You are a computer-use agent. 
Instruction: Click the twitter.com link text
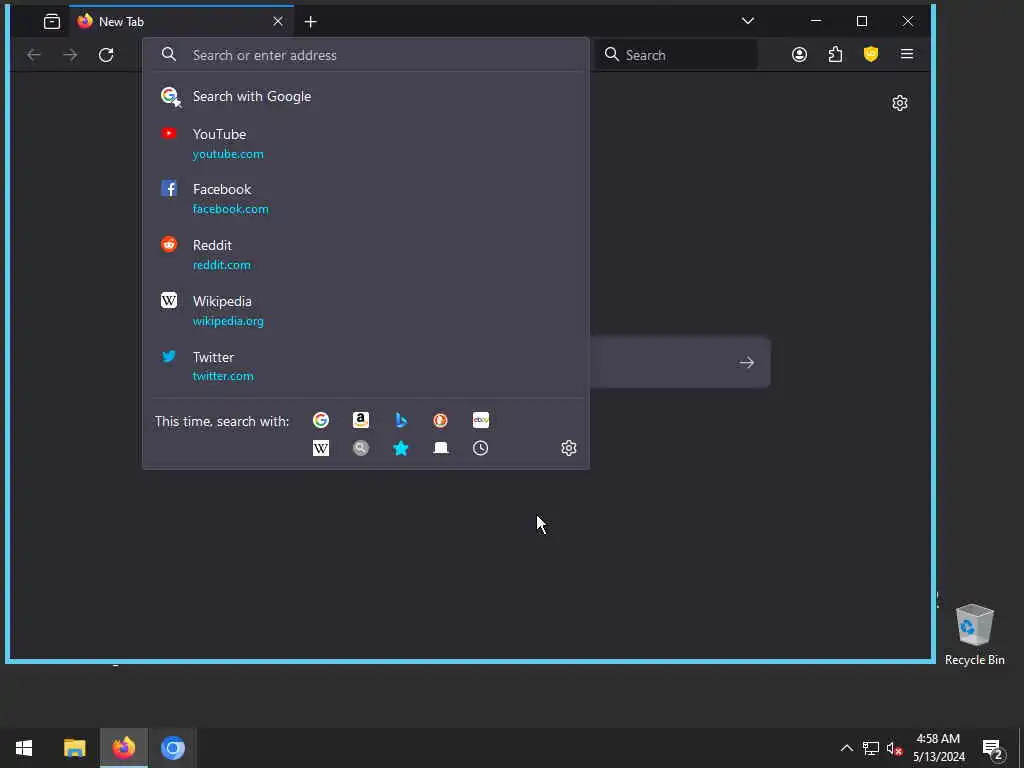[223, 376]
